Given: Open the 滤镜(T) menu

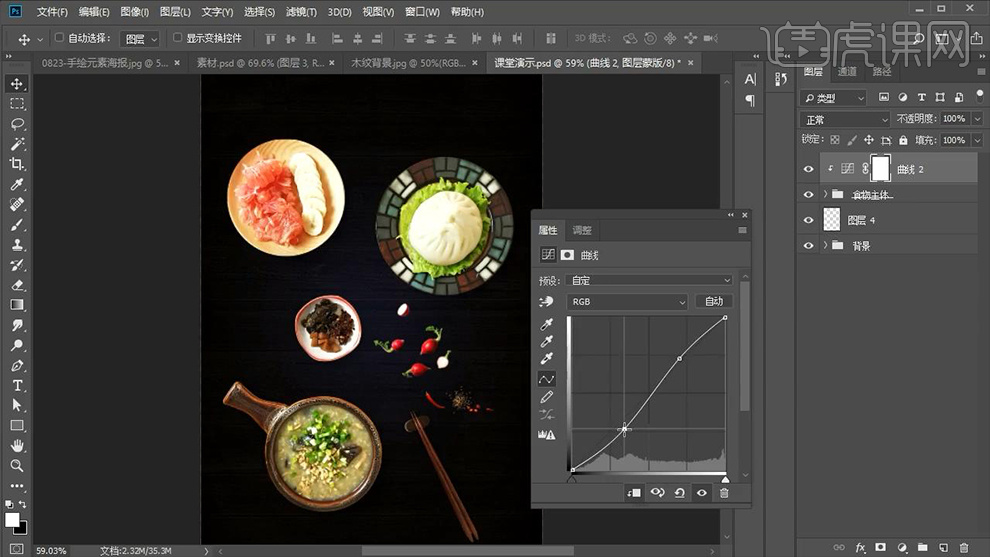Looking at the screenshot, I should pos(301,12).
